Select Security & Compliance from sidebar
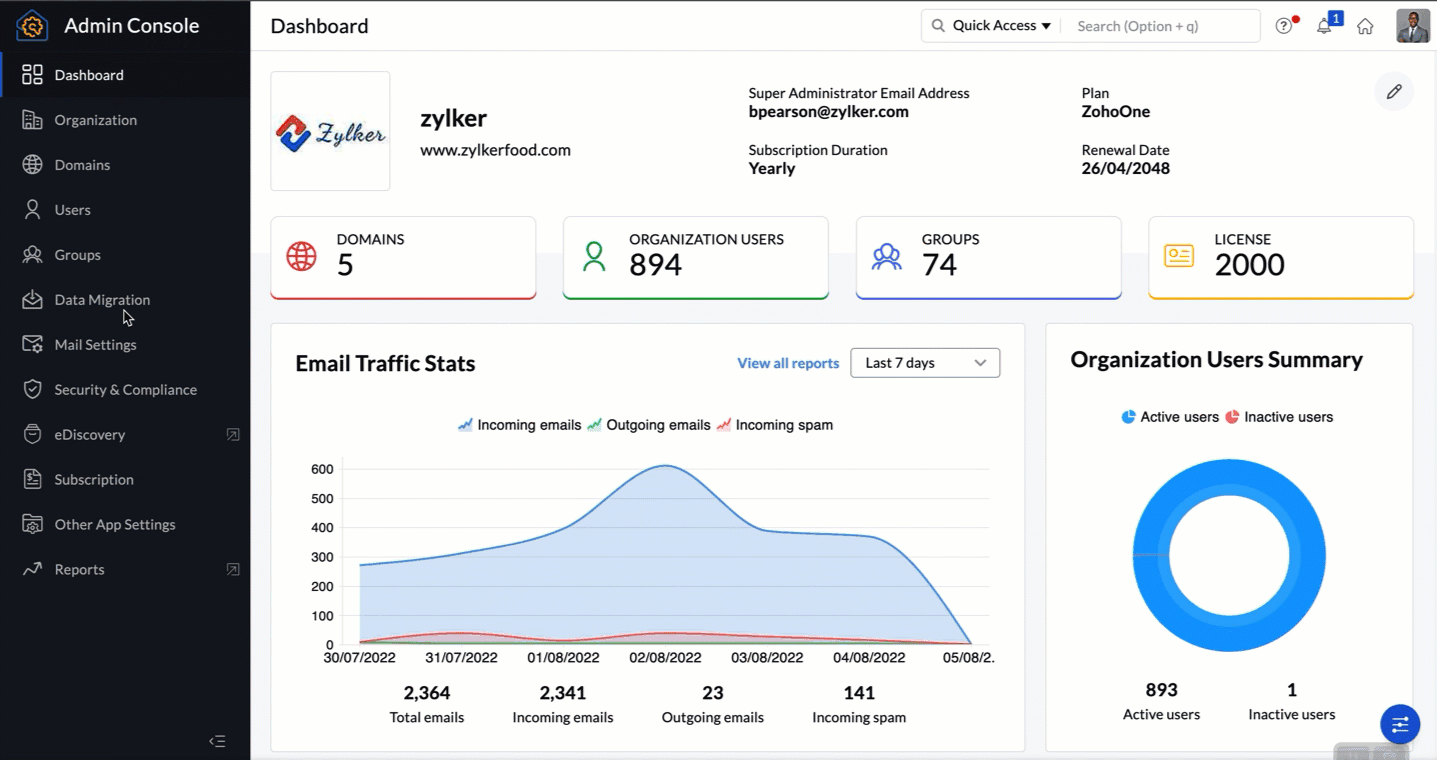Image resolution: width=1437 pixels, height=760 pixels. tap(125, 390)
